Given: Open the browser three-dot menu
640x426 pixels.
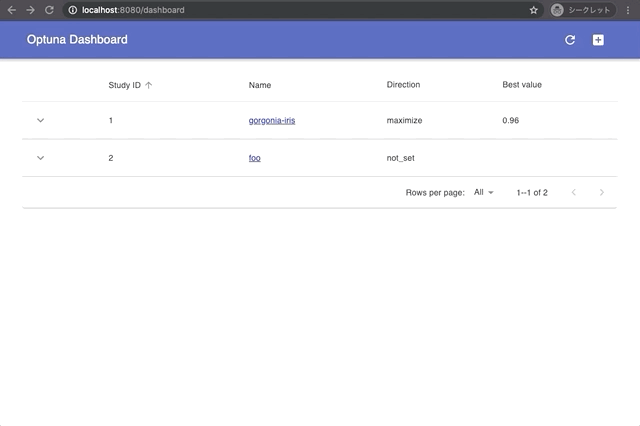Looking at the screenshot, I should tap(628, 10).
